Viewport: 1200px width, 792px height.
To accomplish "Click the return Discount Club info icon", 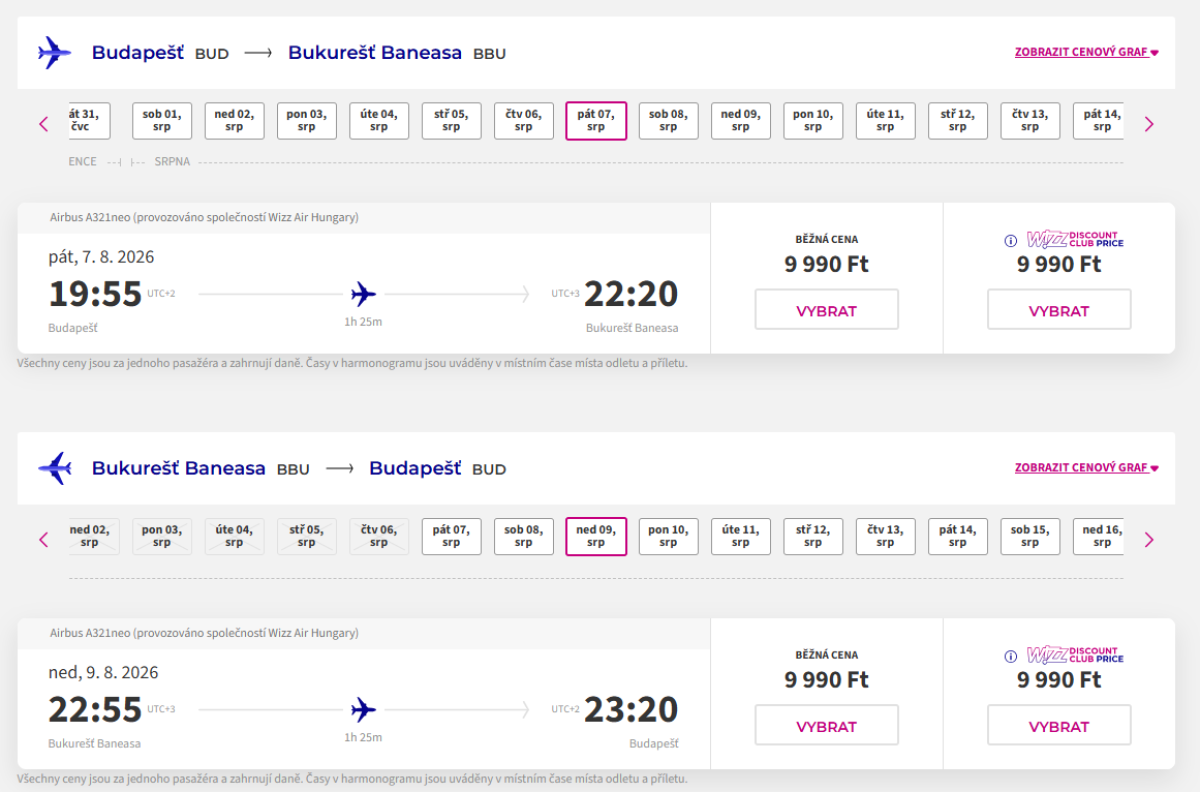I will (x=1010, y=656).
